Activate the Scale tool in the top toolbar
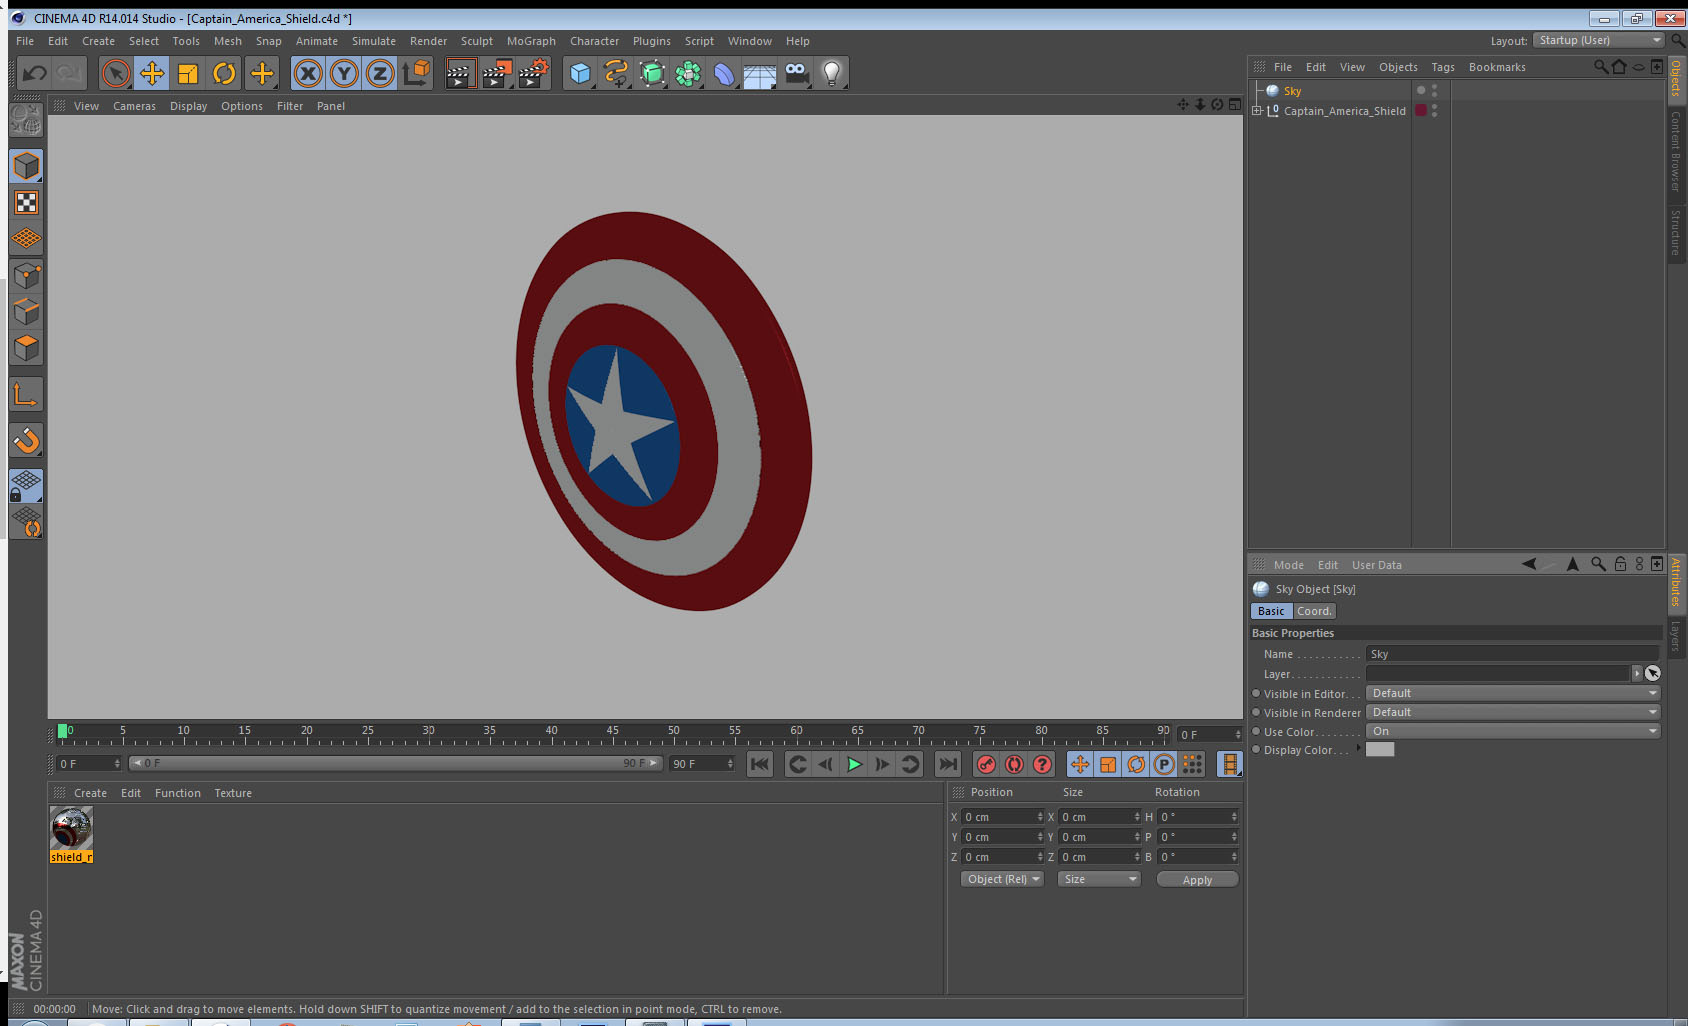Image resolution: width=1688 pixels, height=1026 pixels. click(188, 73)
